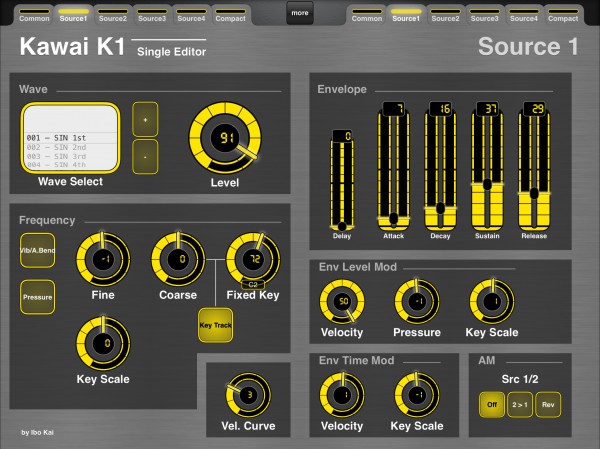Screen dimensions: 600x449
Task: Click the Coarse frequency knob
Action: point(178,259)
